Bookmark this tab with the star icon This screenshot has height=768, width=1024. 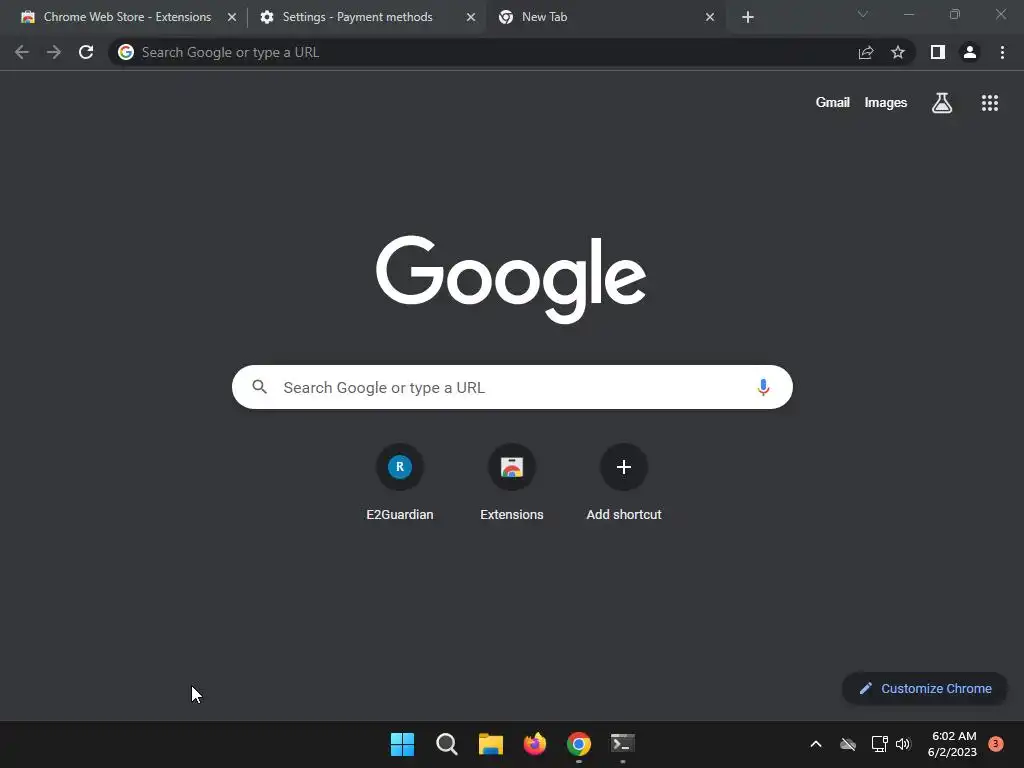click(898, 52)
